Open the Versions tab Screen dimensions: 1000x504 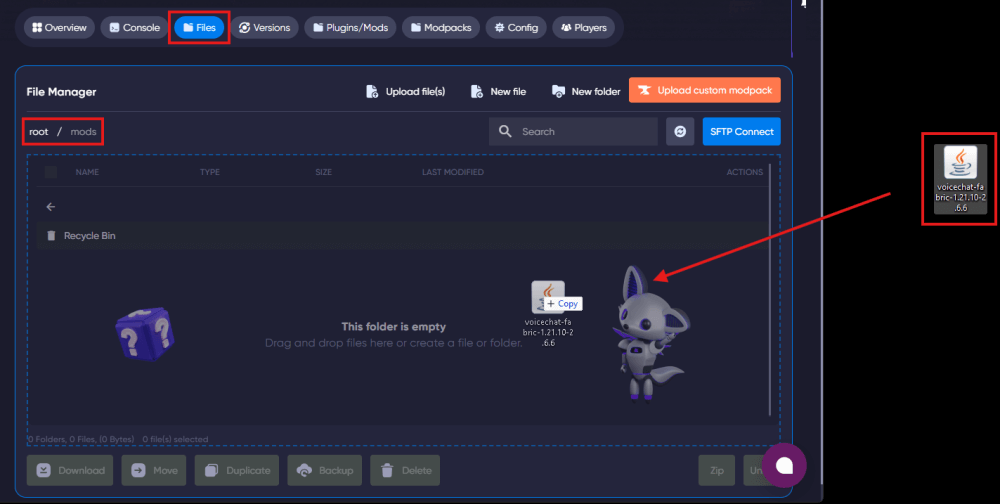coord(264,28)
